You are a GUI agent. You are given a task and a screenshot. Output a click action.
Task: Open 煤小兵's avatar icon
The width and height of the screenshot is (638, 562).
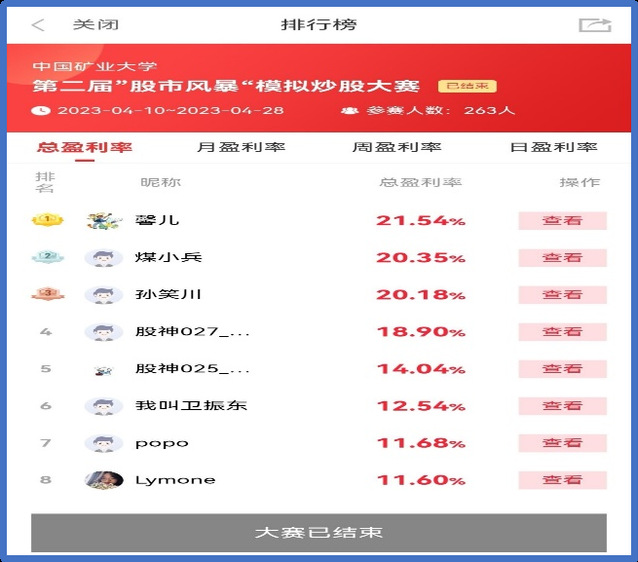103,257
